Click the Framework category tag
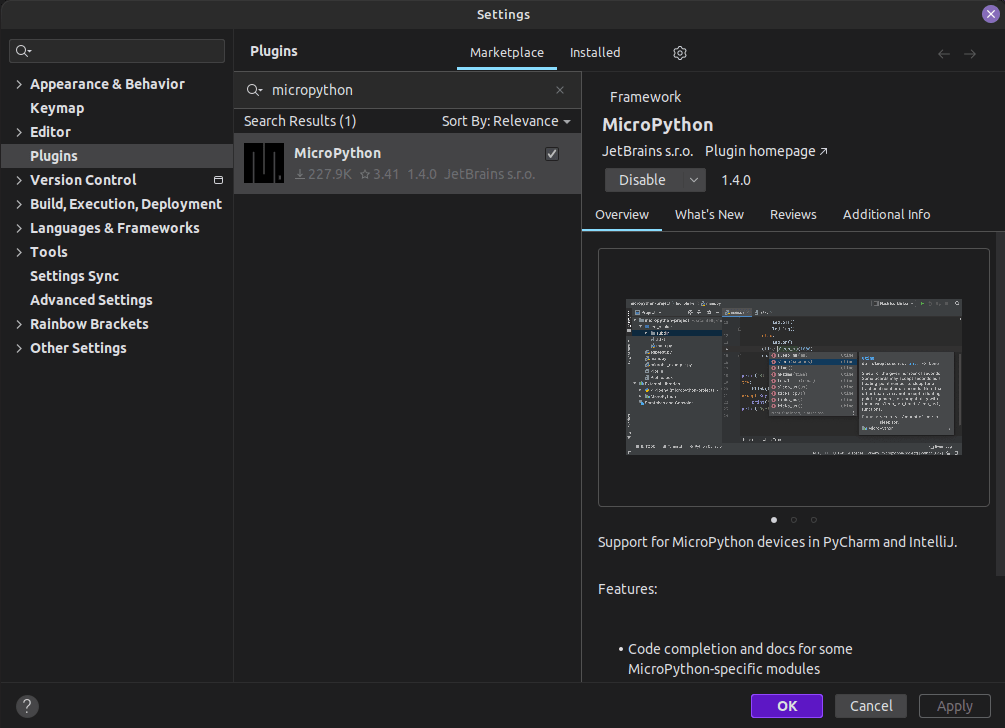The width and height of the screenshot is (1005, 728). [645, 97]
